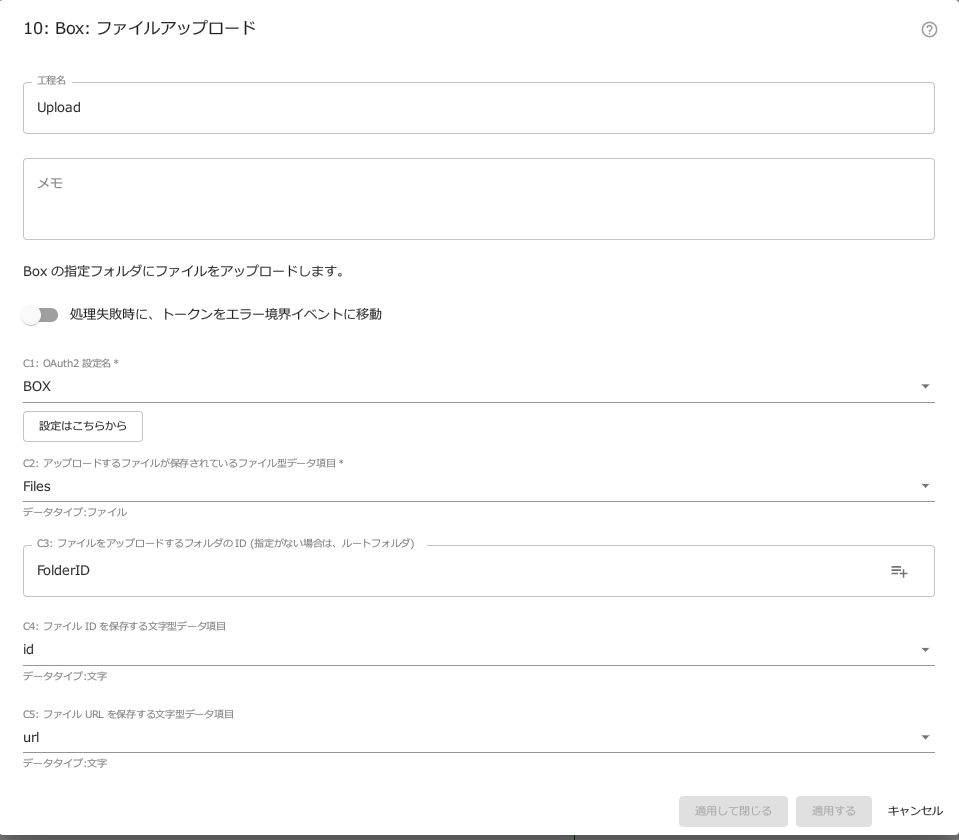
Task: Click the データタイプ:文字 hint under the id dropdown
Action: (65, 676)
